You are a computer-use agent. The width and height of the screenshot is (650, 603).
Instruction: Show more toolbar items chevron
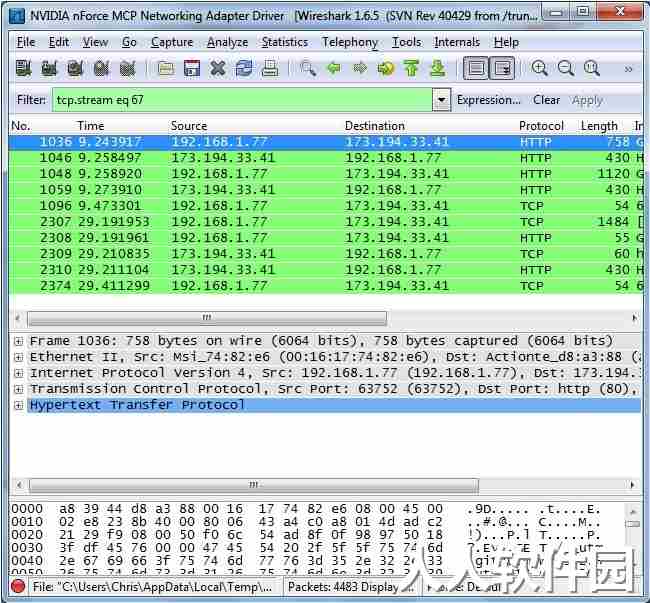click(629, 69)
